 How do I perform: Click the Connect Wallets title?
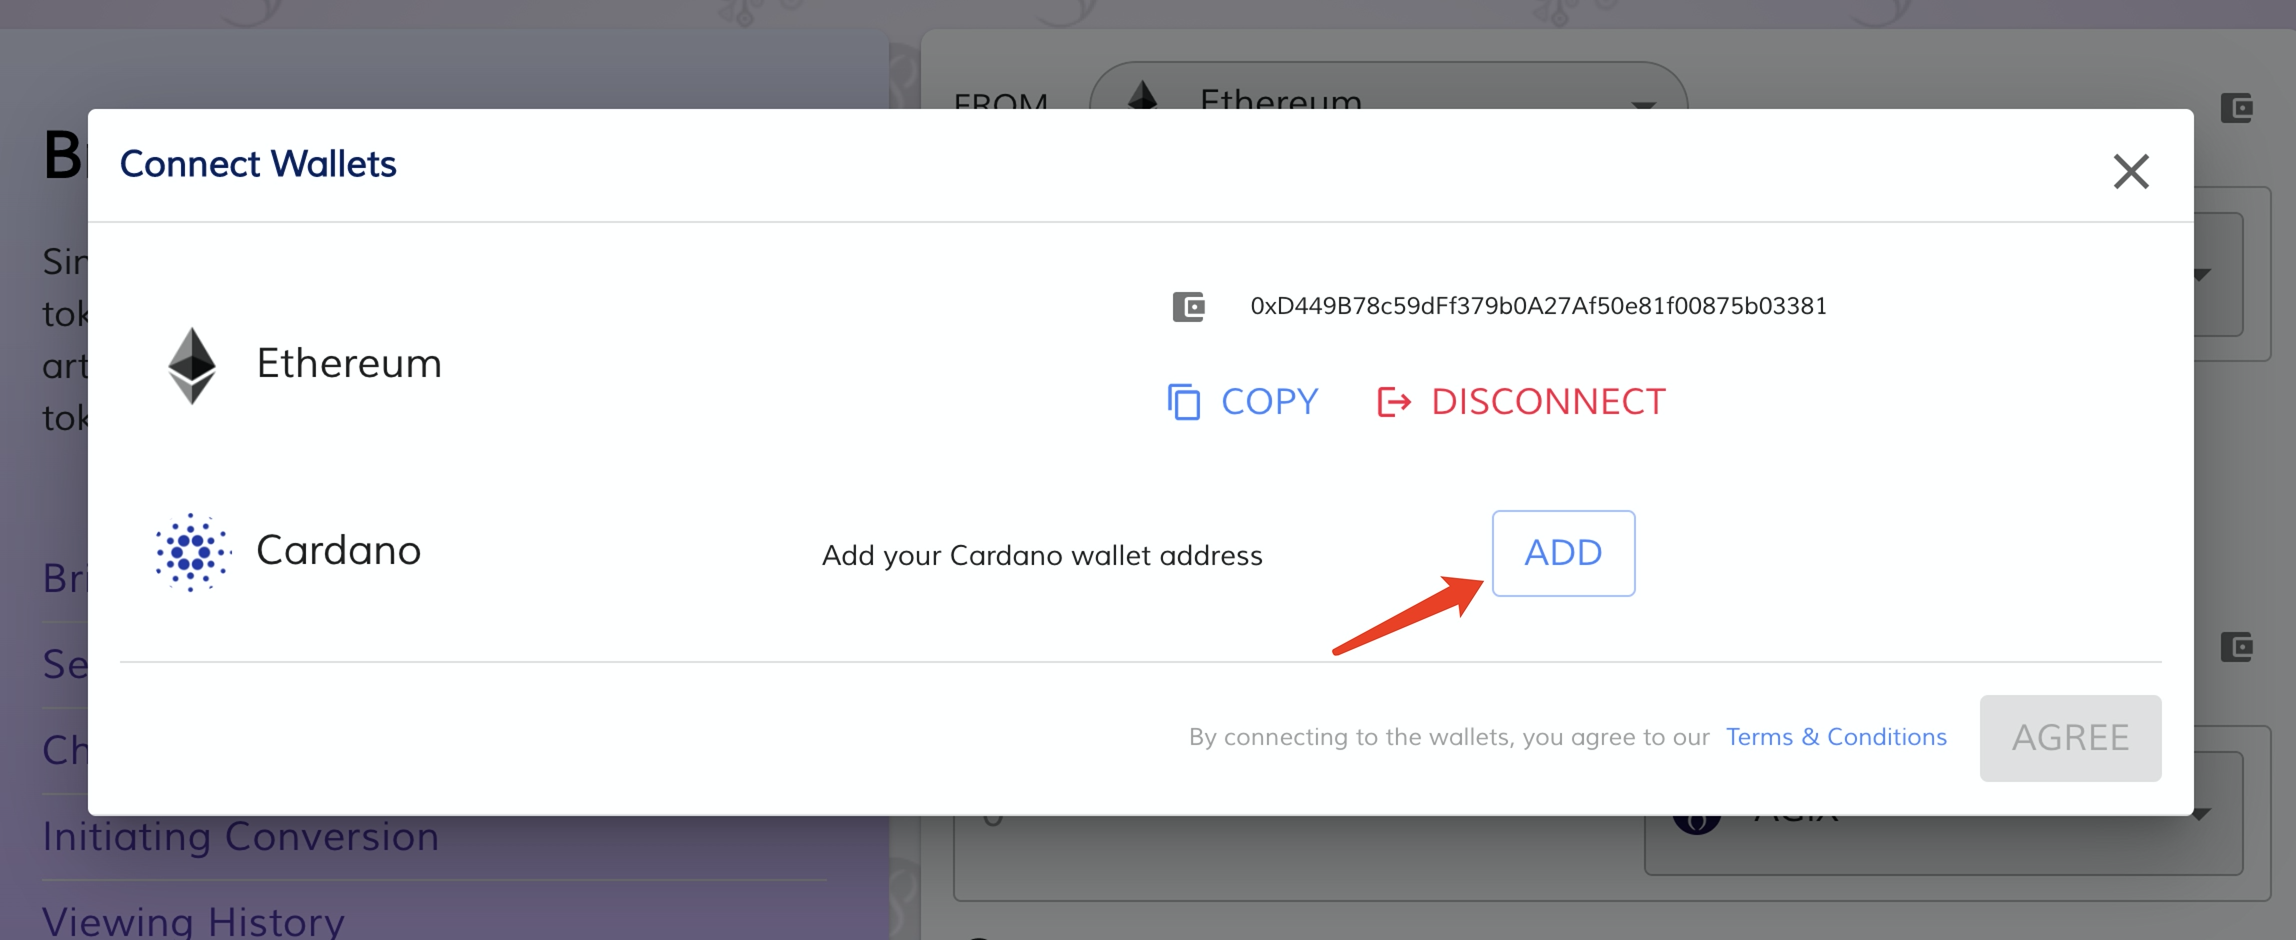click(x=258, y=164)
